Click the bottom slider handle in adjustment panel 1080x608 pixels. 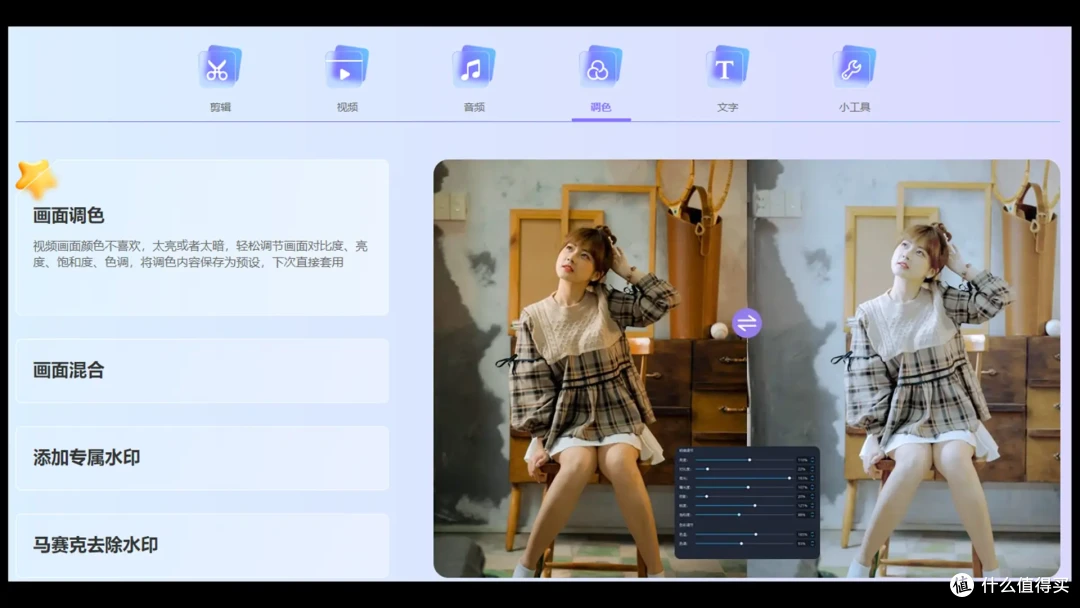coord(741,543)
